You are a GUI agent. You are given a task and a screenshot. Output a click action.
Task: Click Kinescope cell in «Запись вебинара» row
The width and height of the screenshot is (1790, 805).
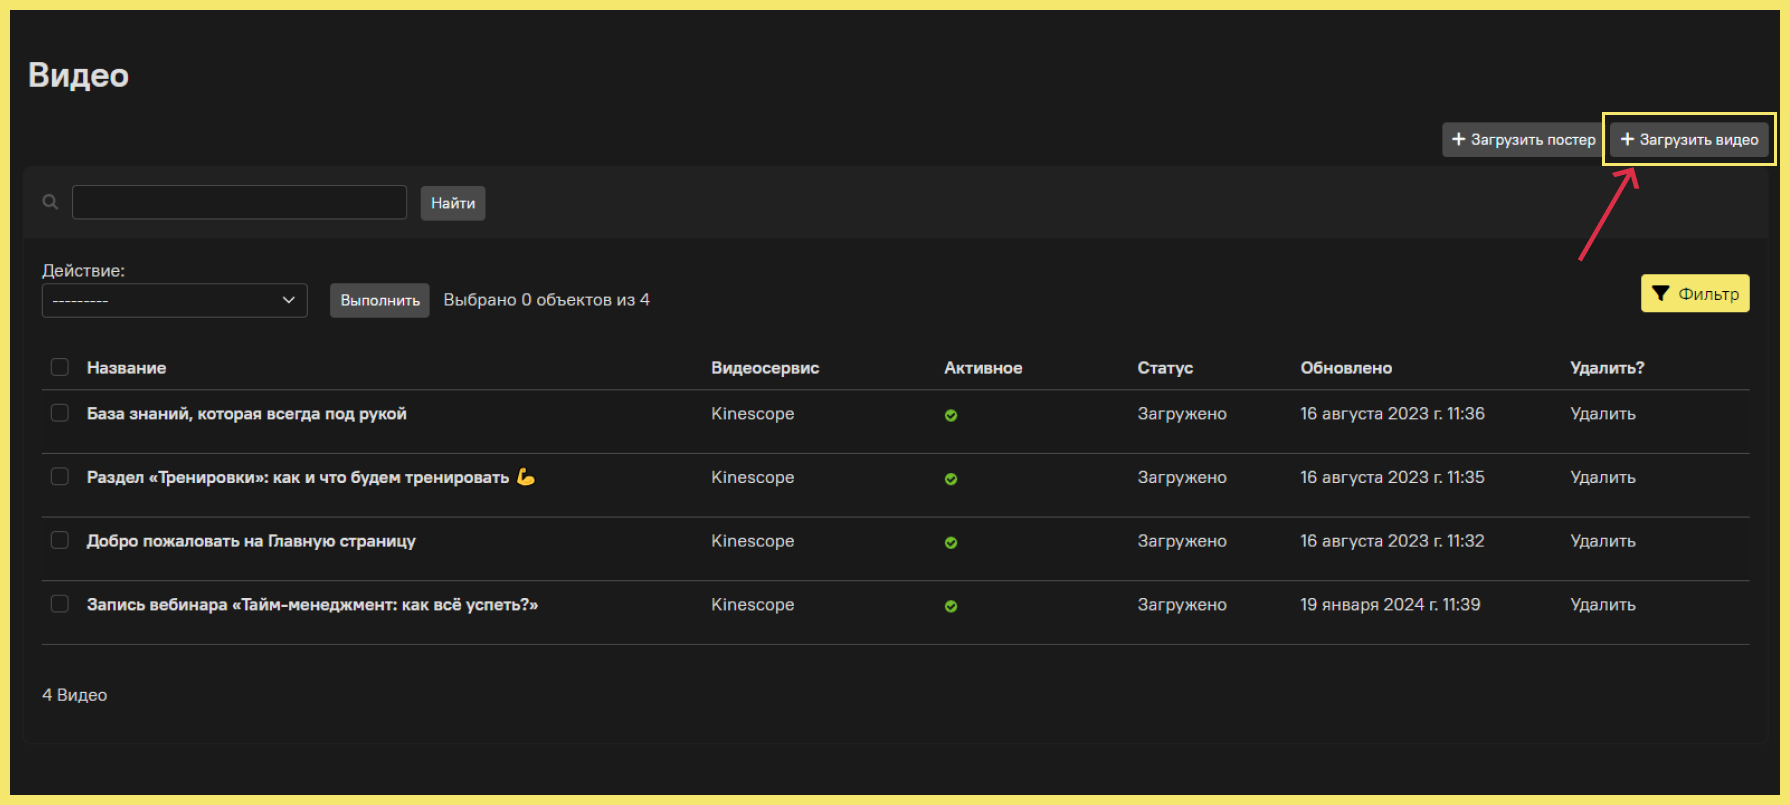[x=753, y=605]
